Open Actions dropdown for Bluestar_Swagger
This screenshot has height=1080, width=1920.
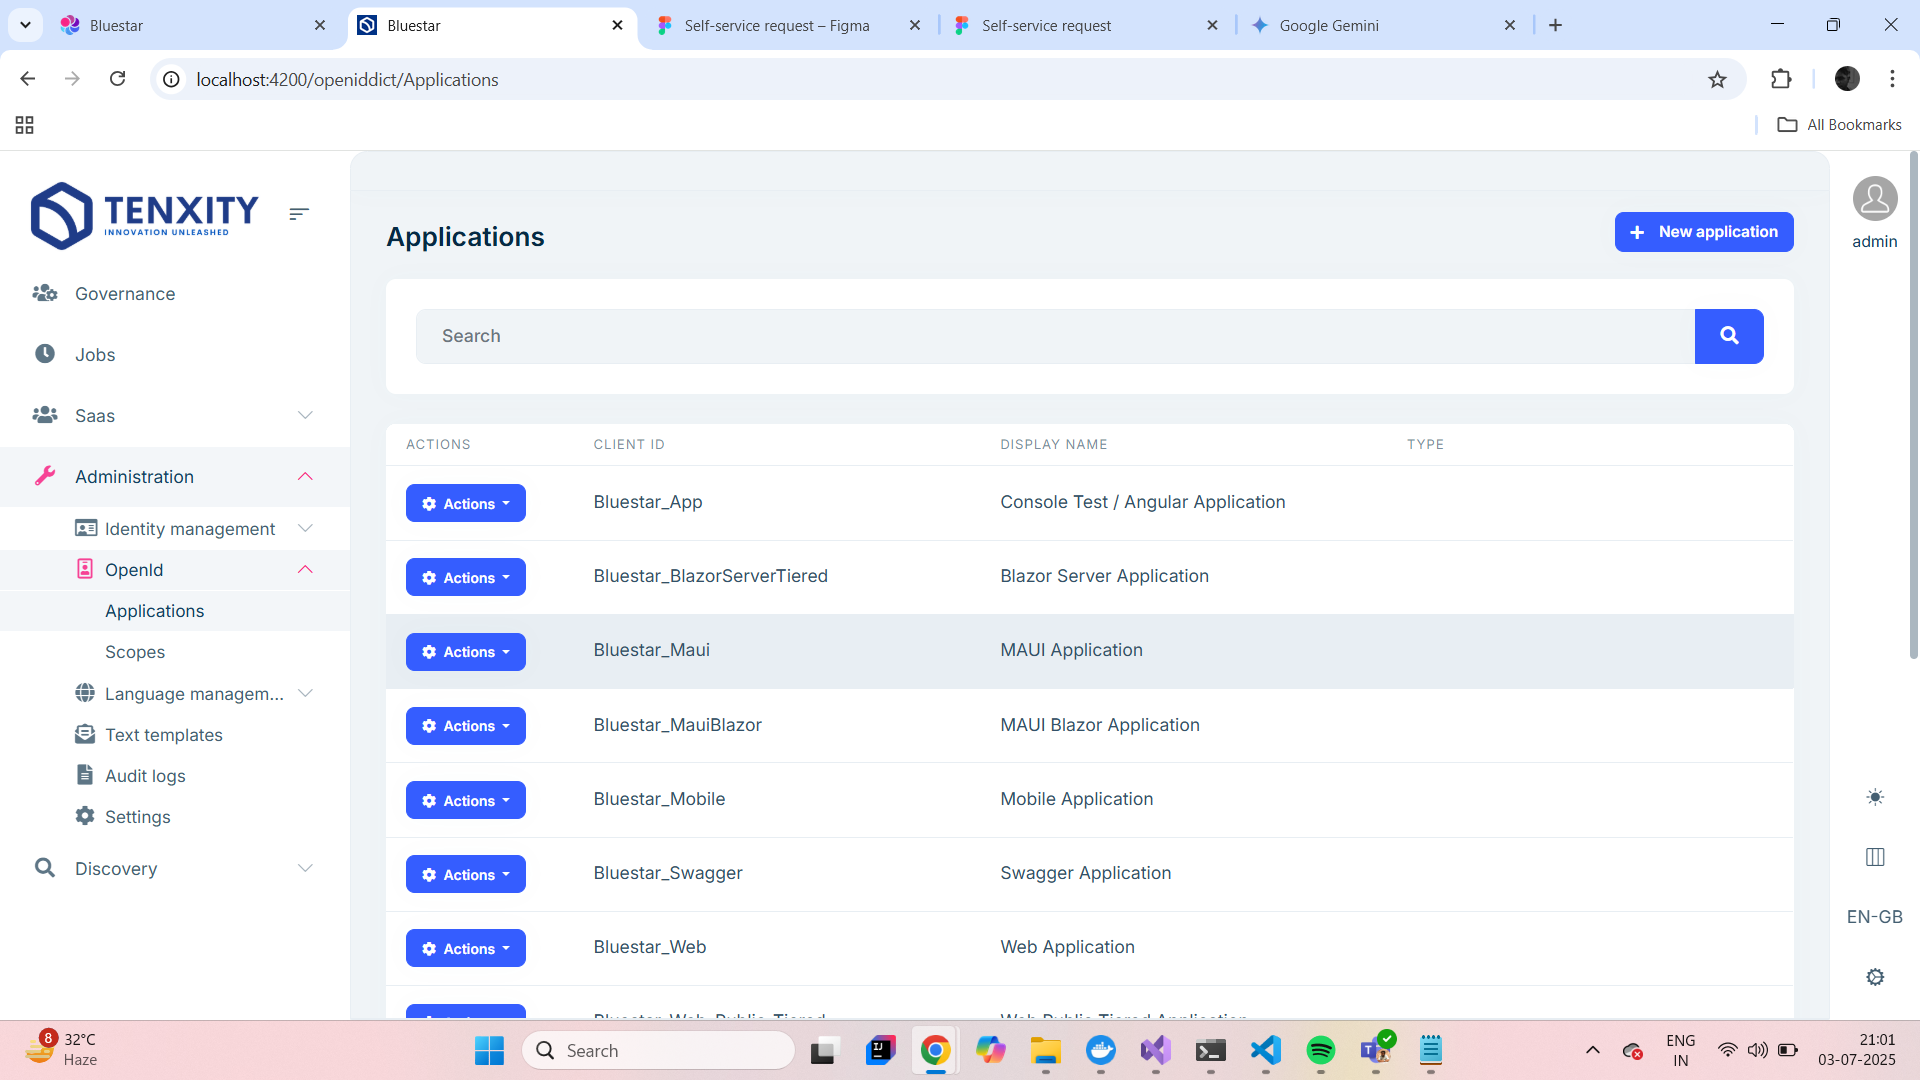pos(465,874)
